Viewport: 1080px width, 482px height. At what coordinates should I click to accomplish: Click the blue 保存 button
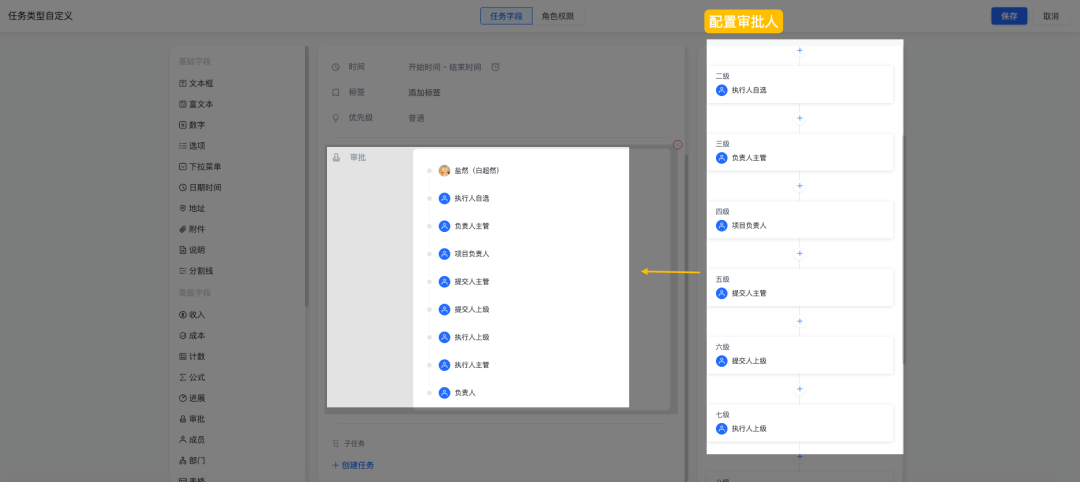click(1009, 16)
